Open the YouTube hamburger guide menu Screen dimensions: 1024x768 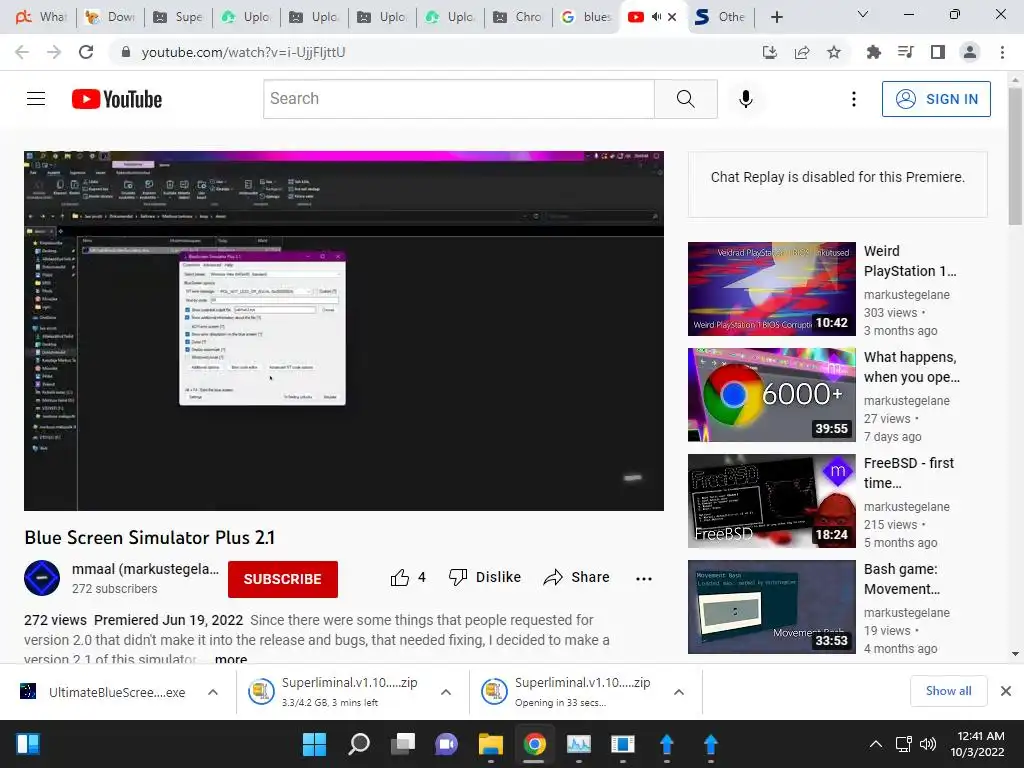[x=36, y=99]
